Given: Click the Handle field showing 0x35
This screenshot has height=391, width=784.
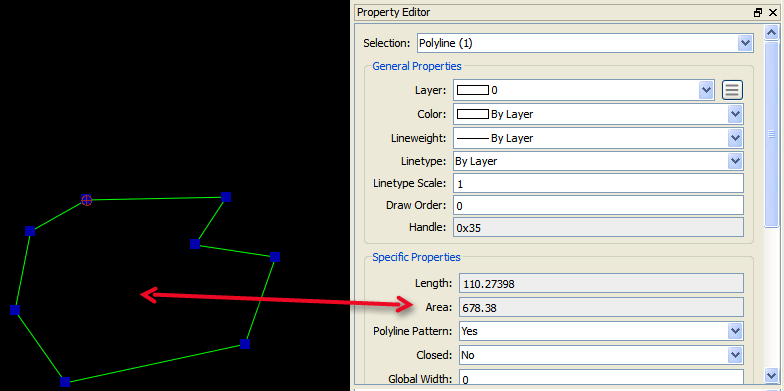Looking at the screenshot, I should tap(598, 228).
